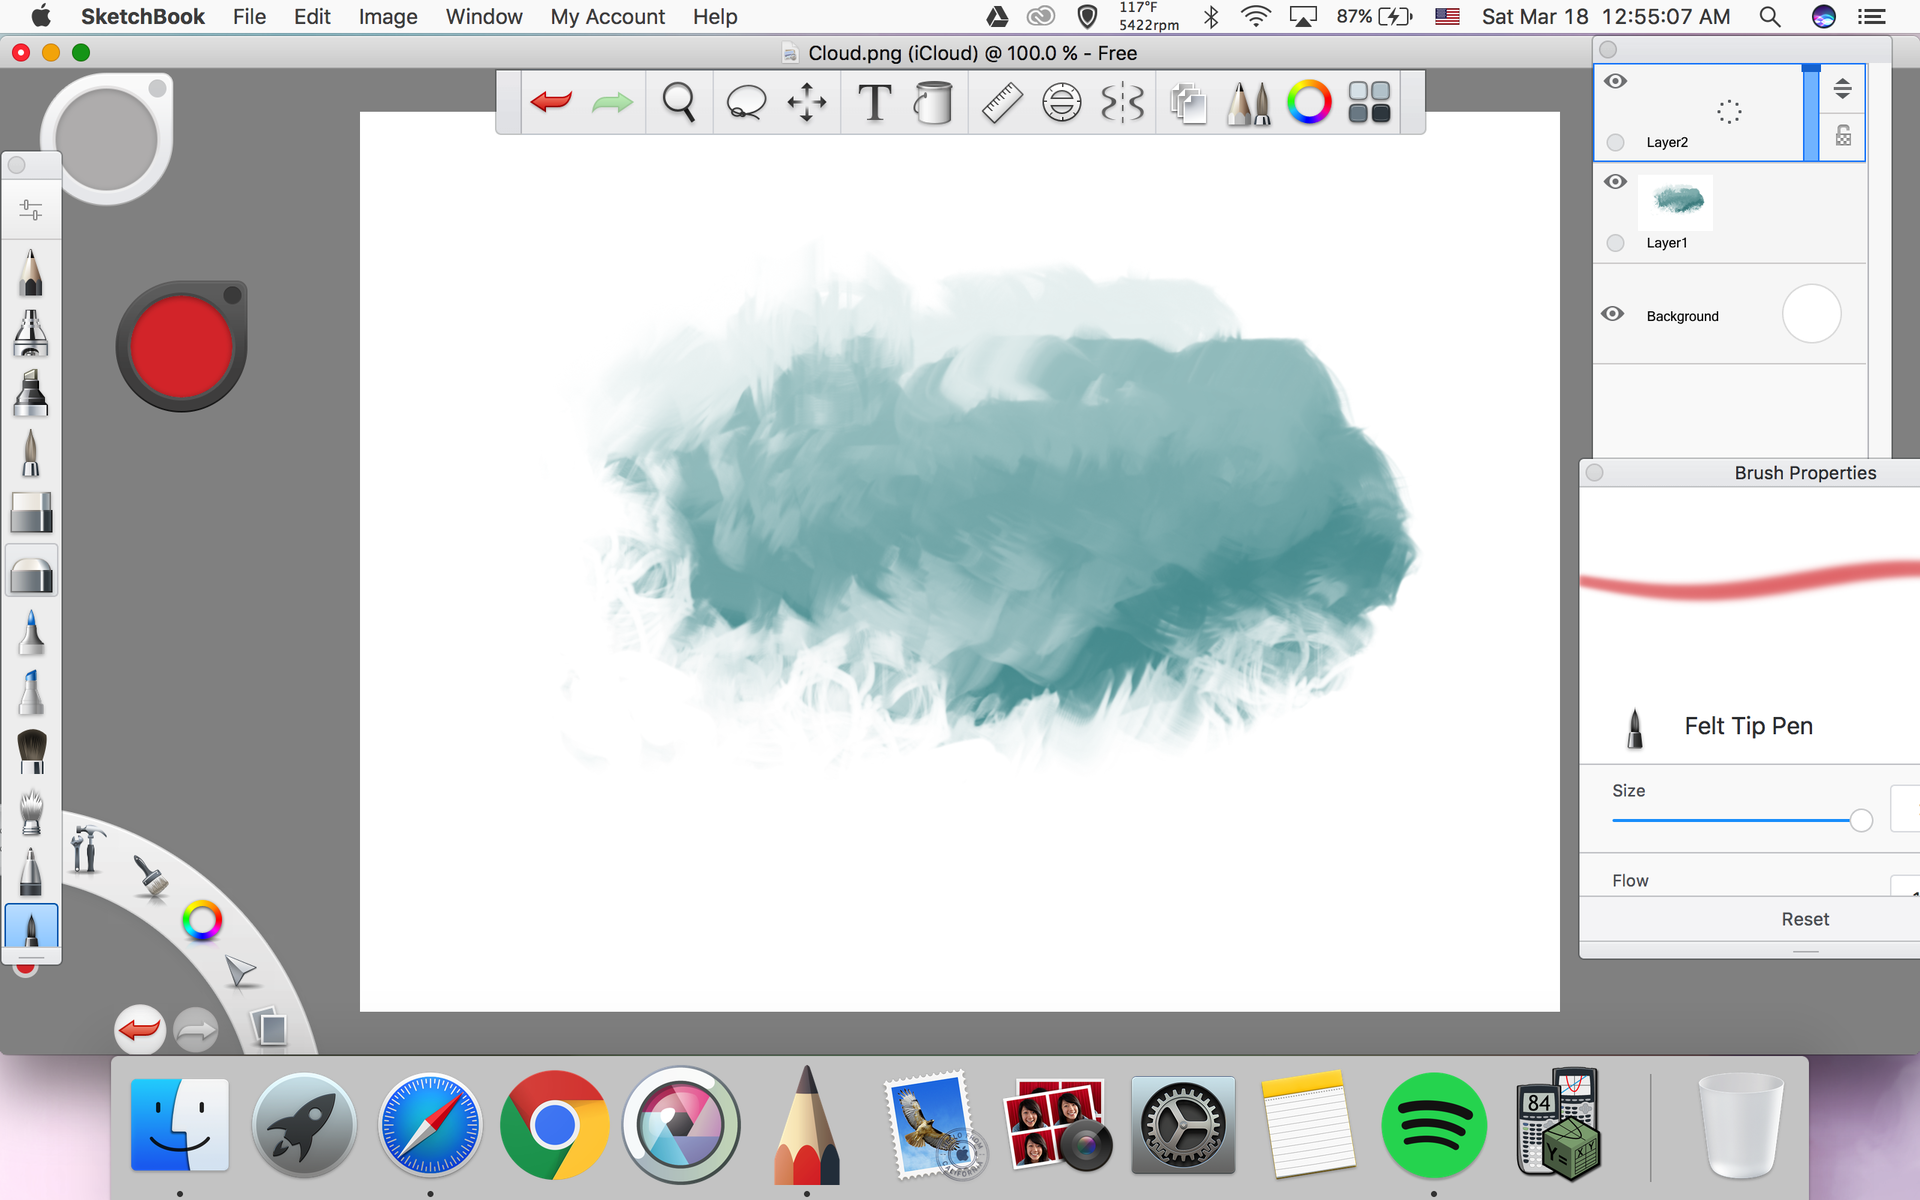1920x1200 pixels.
Task: Hide Layer1 using its eye icon
Action: pyautogui.click(x=1615, y=182)
